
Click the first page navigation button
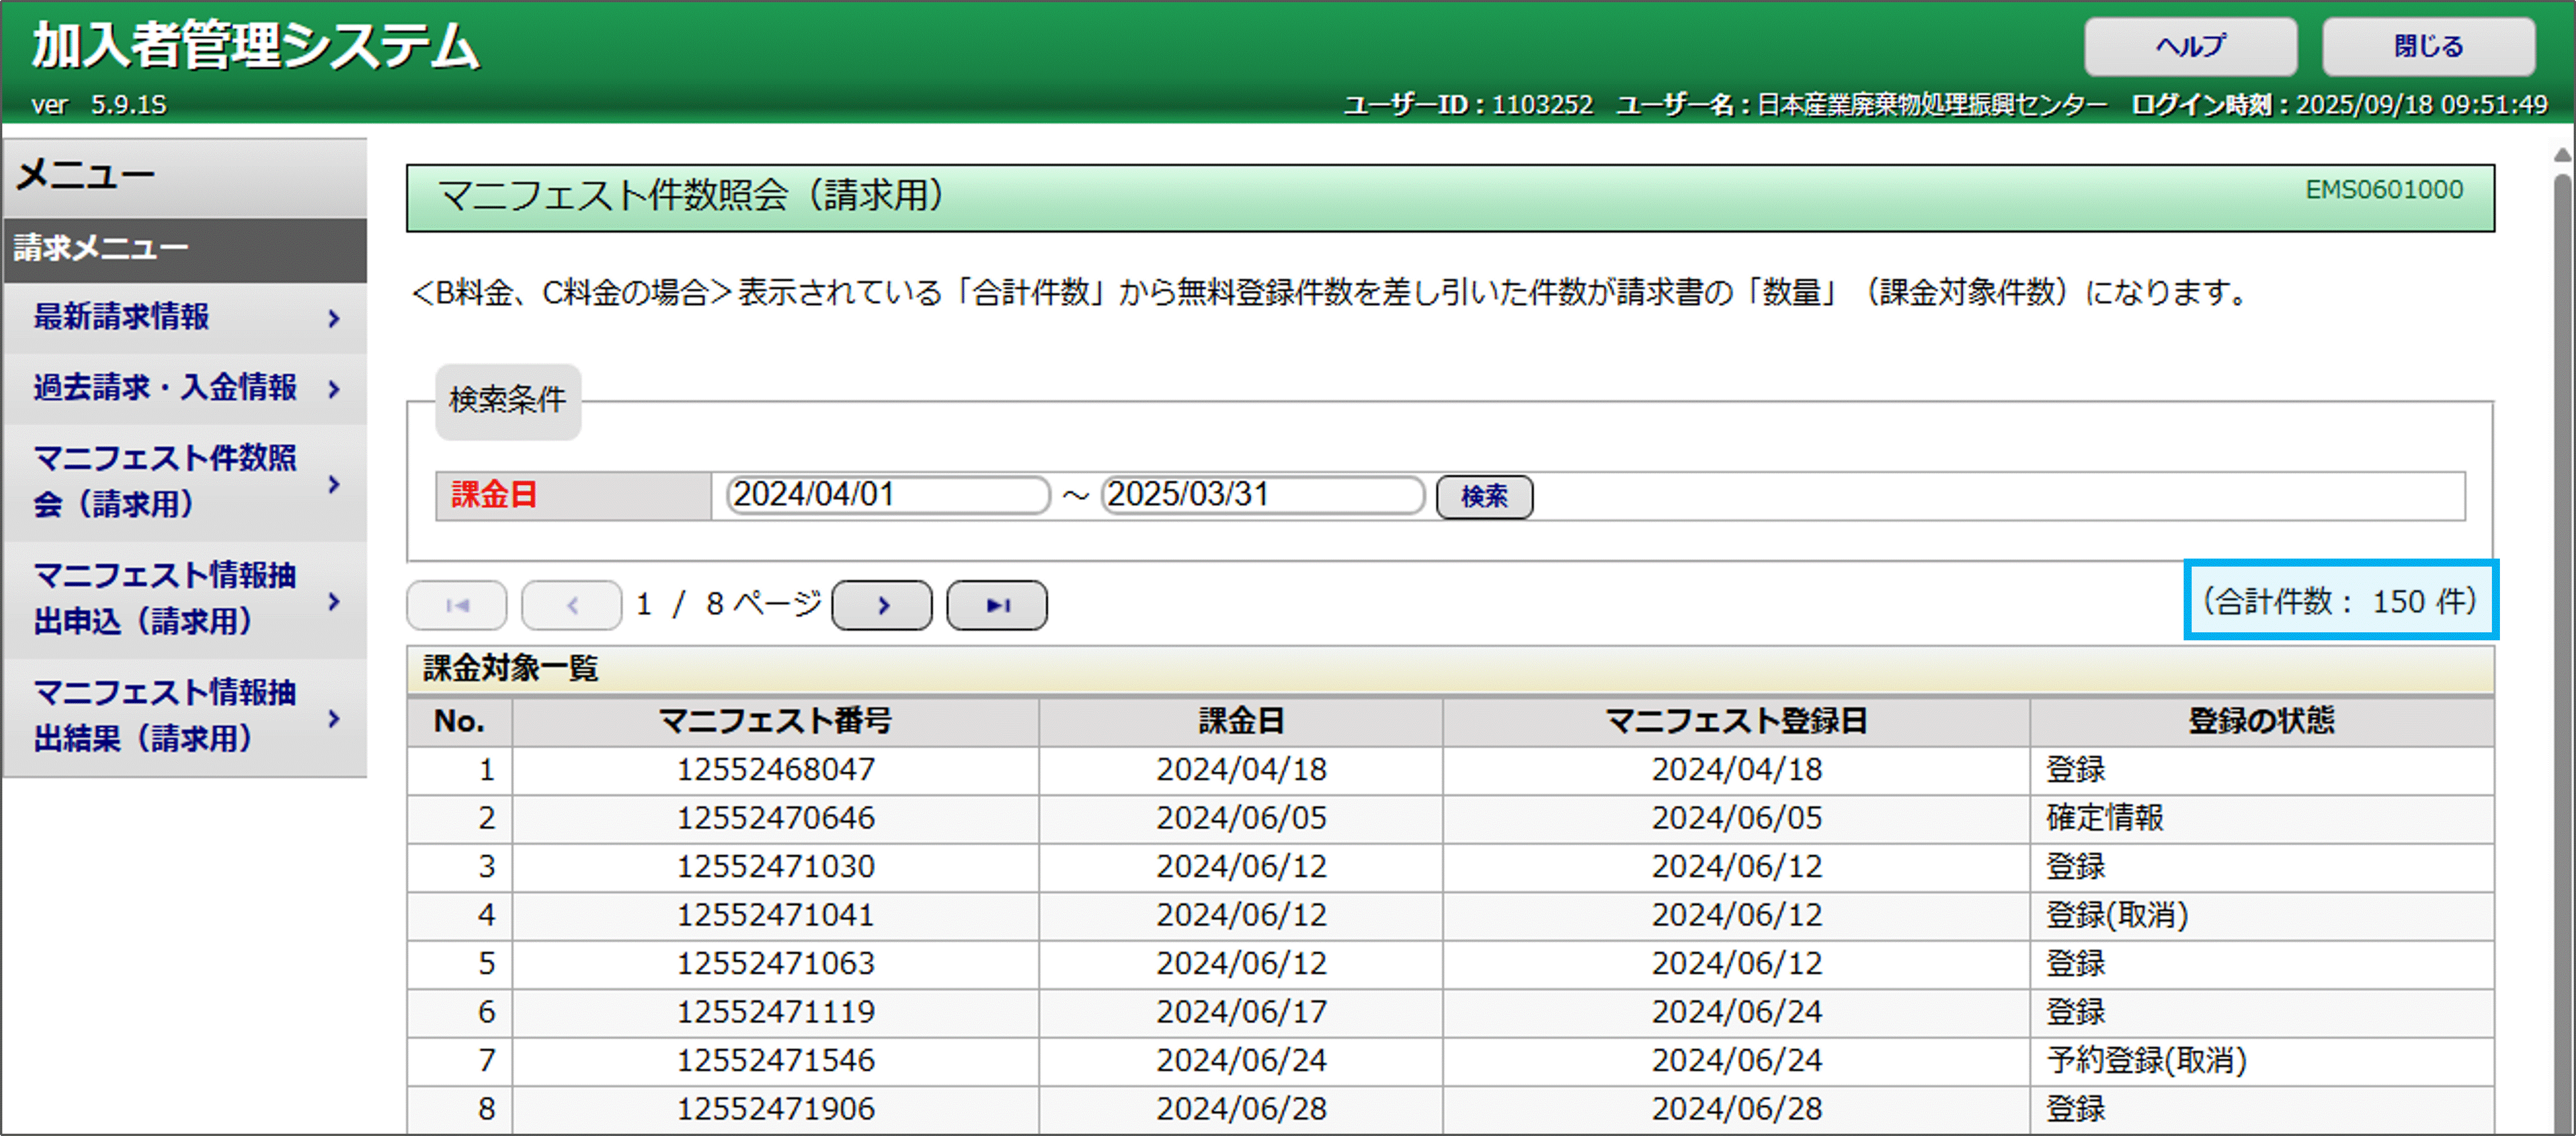coord(457,605)
